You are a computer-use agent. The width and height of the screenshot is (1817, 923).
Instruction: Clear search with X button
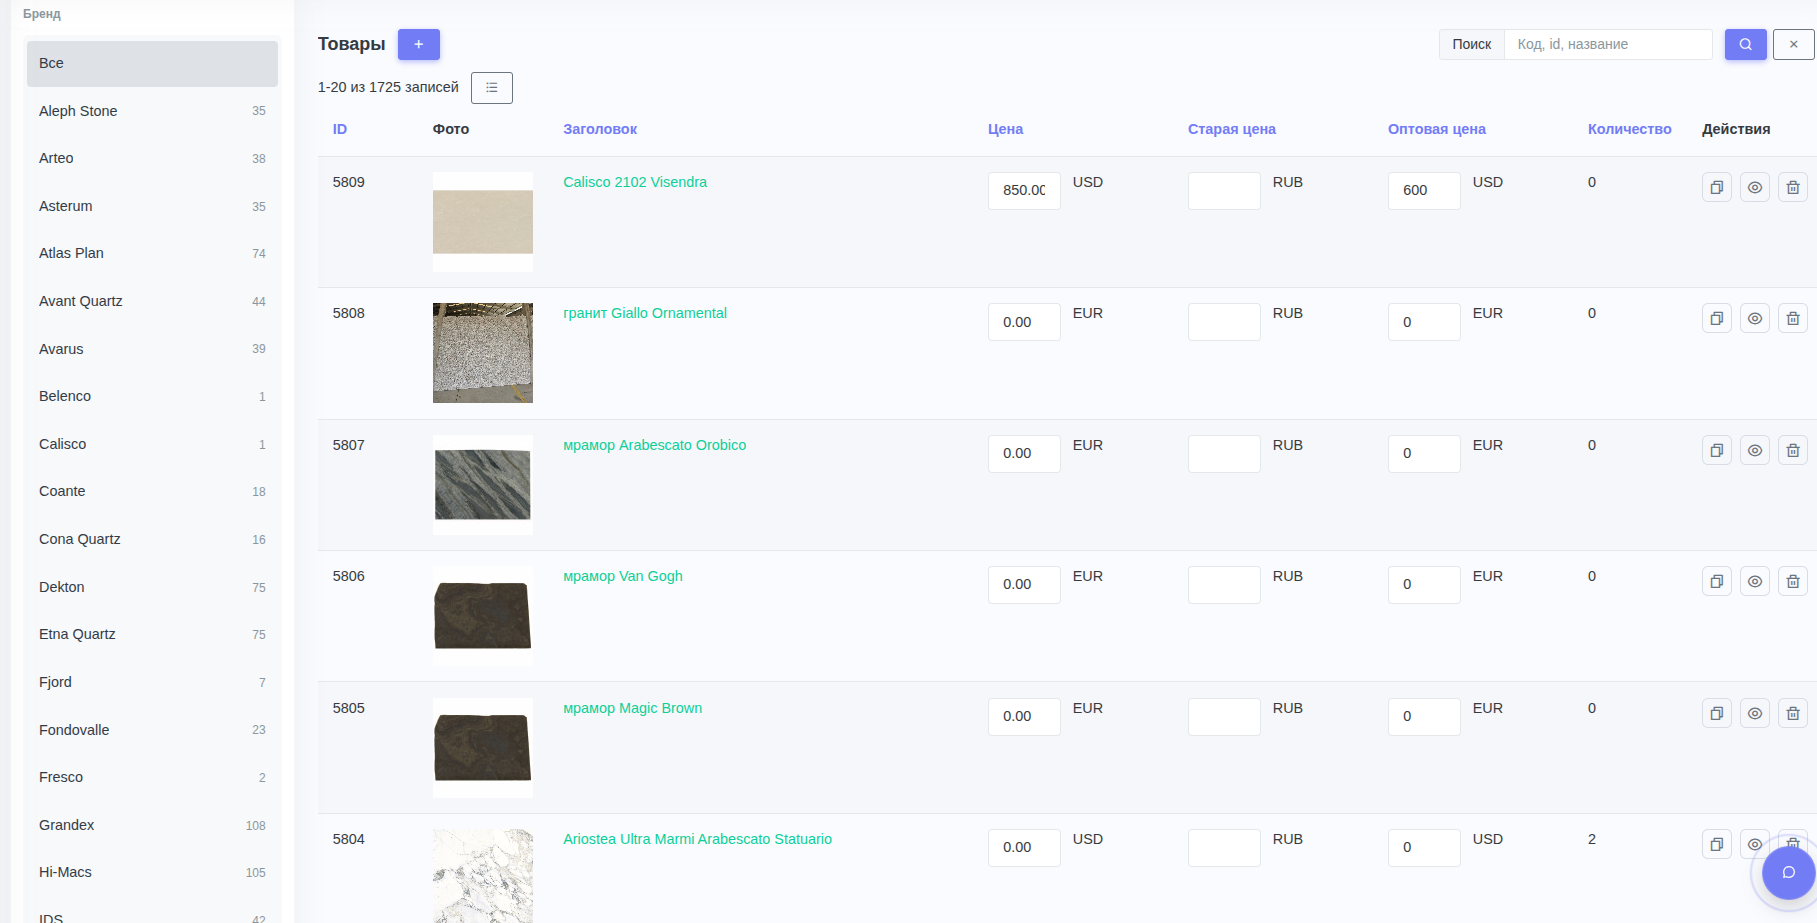(1793, 44)
